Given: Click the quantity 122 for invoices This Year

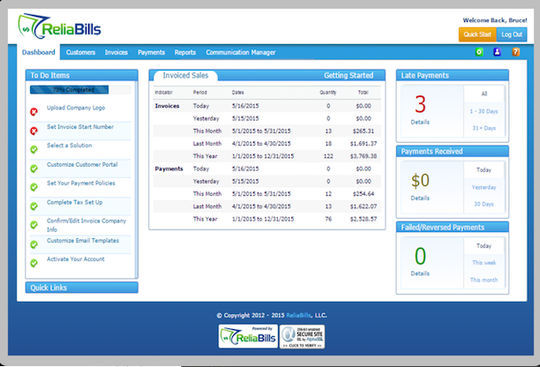Looking at the screenshot, I should (328, 156).
